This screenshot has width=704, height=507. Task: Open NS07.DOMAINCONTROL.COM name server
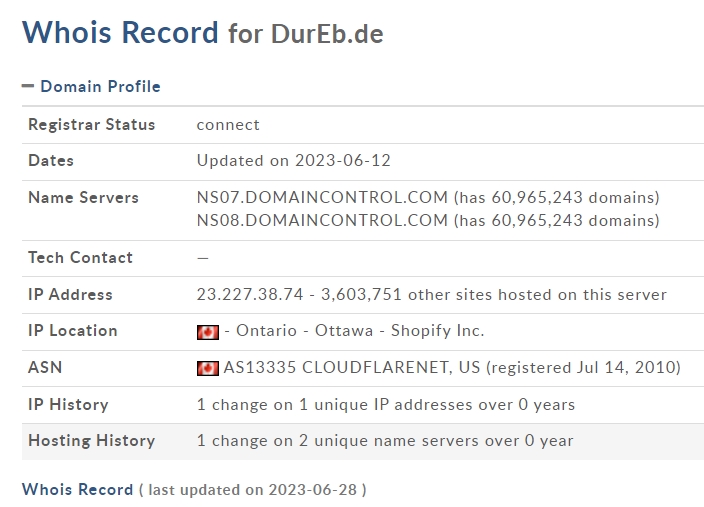(x=322, y=197)
